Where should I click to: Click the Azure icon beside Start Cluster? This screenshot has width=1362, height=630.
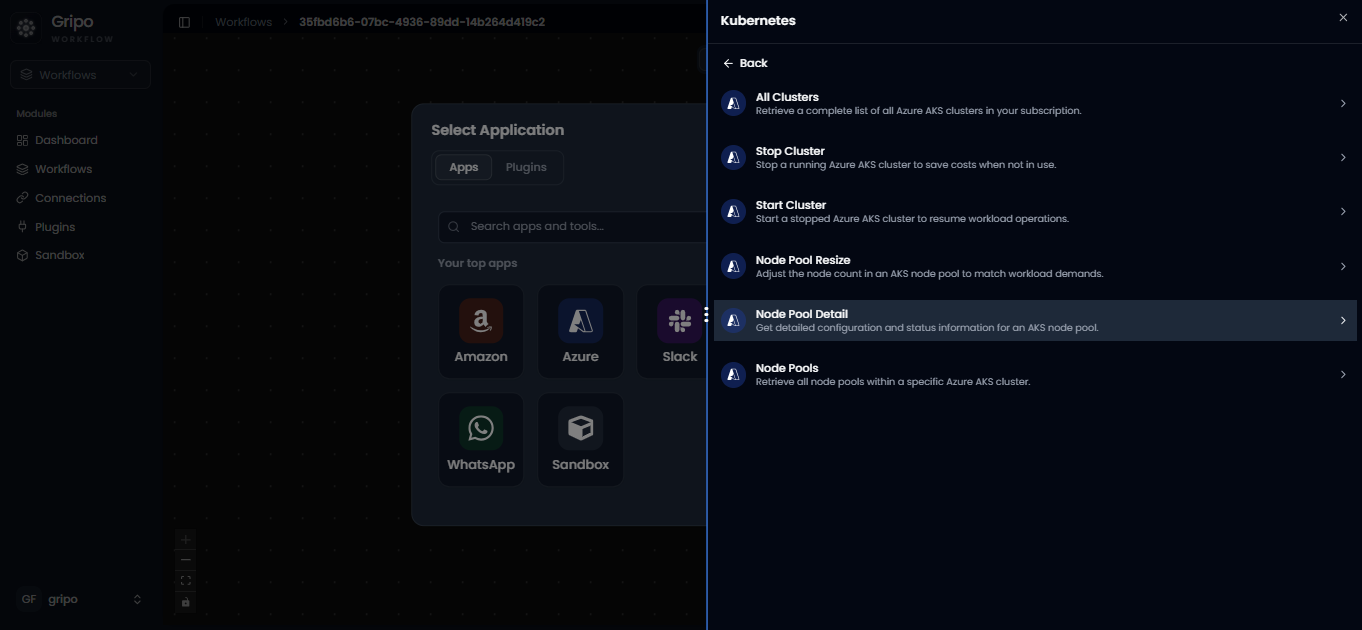[734, 211]
